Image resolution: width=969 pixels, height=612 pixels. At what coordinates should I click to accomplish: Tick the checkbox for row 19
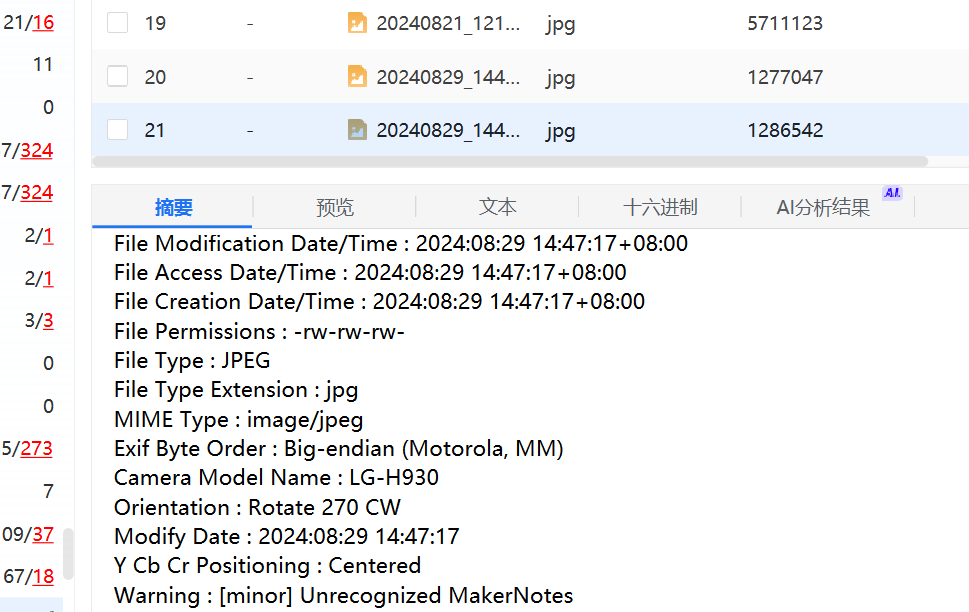117,23
